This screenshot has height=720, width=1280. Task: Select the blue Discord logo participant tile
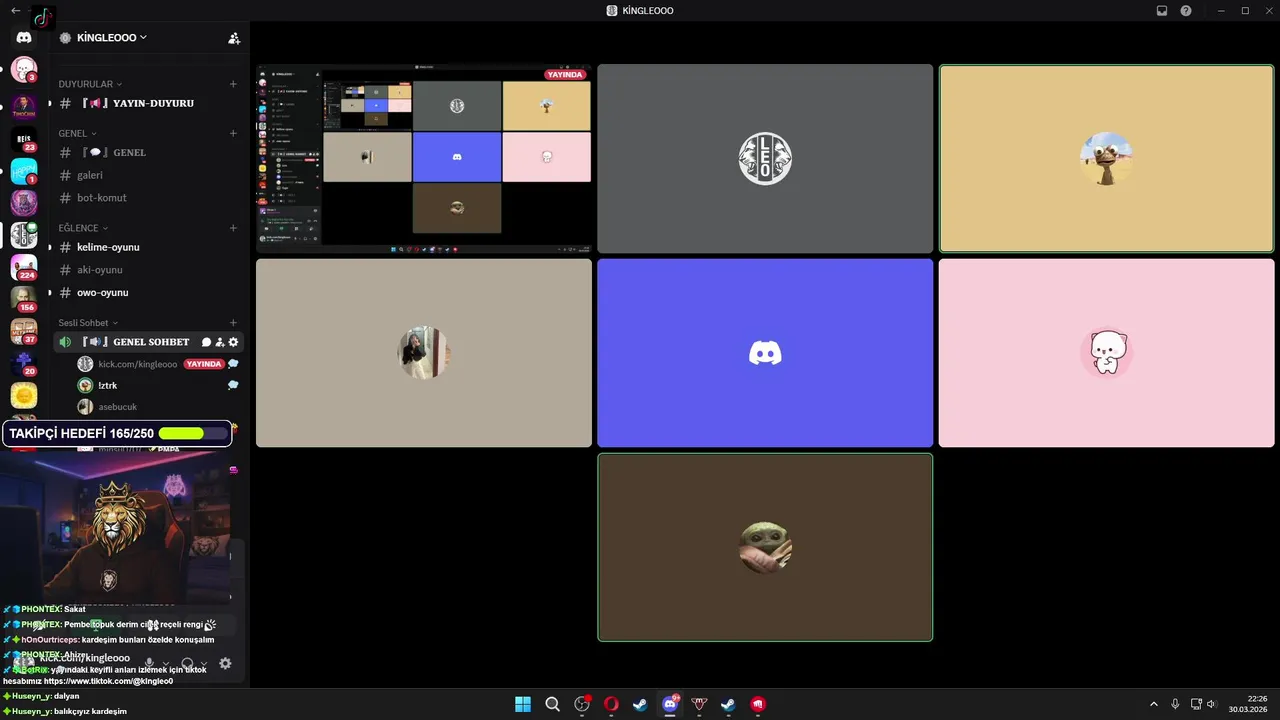(765, 353)
